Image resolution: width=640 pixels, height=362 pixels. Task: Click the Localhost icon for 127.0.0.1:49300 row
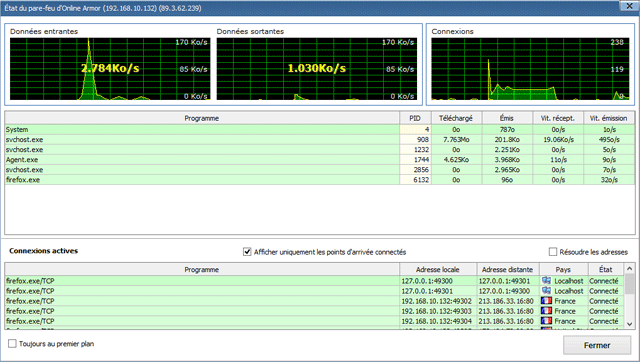coord(546,281)
